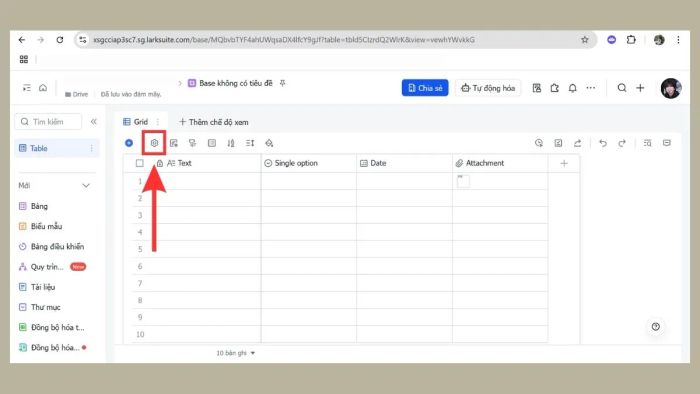Image resolution: width=700 pixels, height=394 pixels.
Task: Create new Bảng điều khiển
Action: (51, 246)
